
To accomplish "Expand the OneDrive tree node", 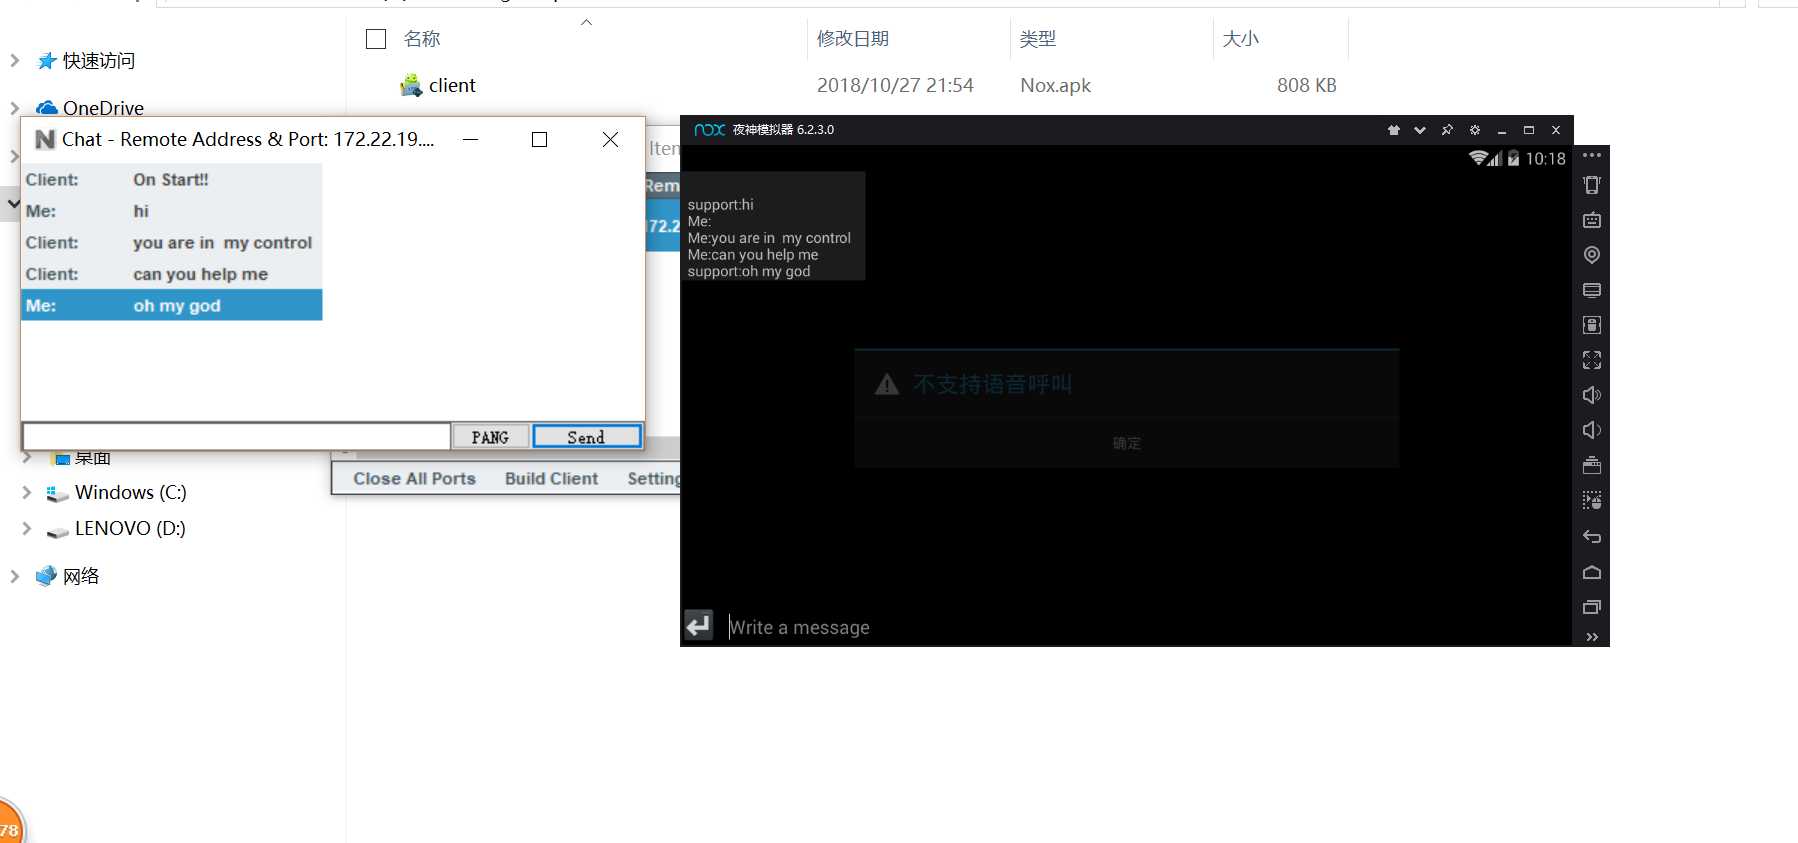I will click(14, 107).
